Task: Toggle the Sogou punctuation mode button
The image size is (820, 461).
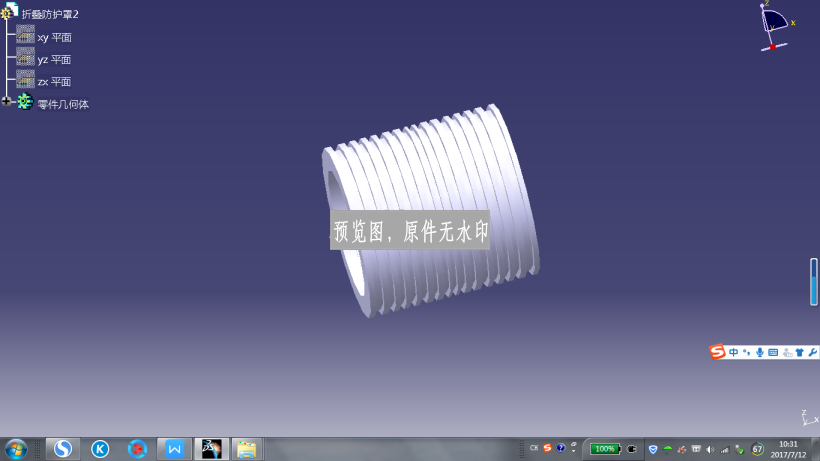Action: 746,352
